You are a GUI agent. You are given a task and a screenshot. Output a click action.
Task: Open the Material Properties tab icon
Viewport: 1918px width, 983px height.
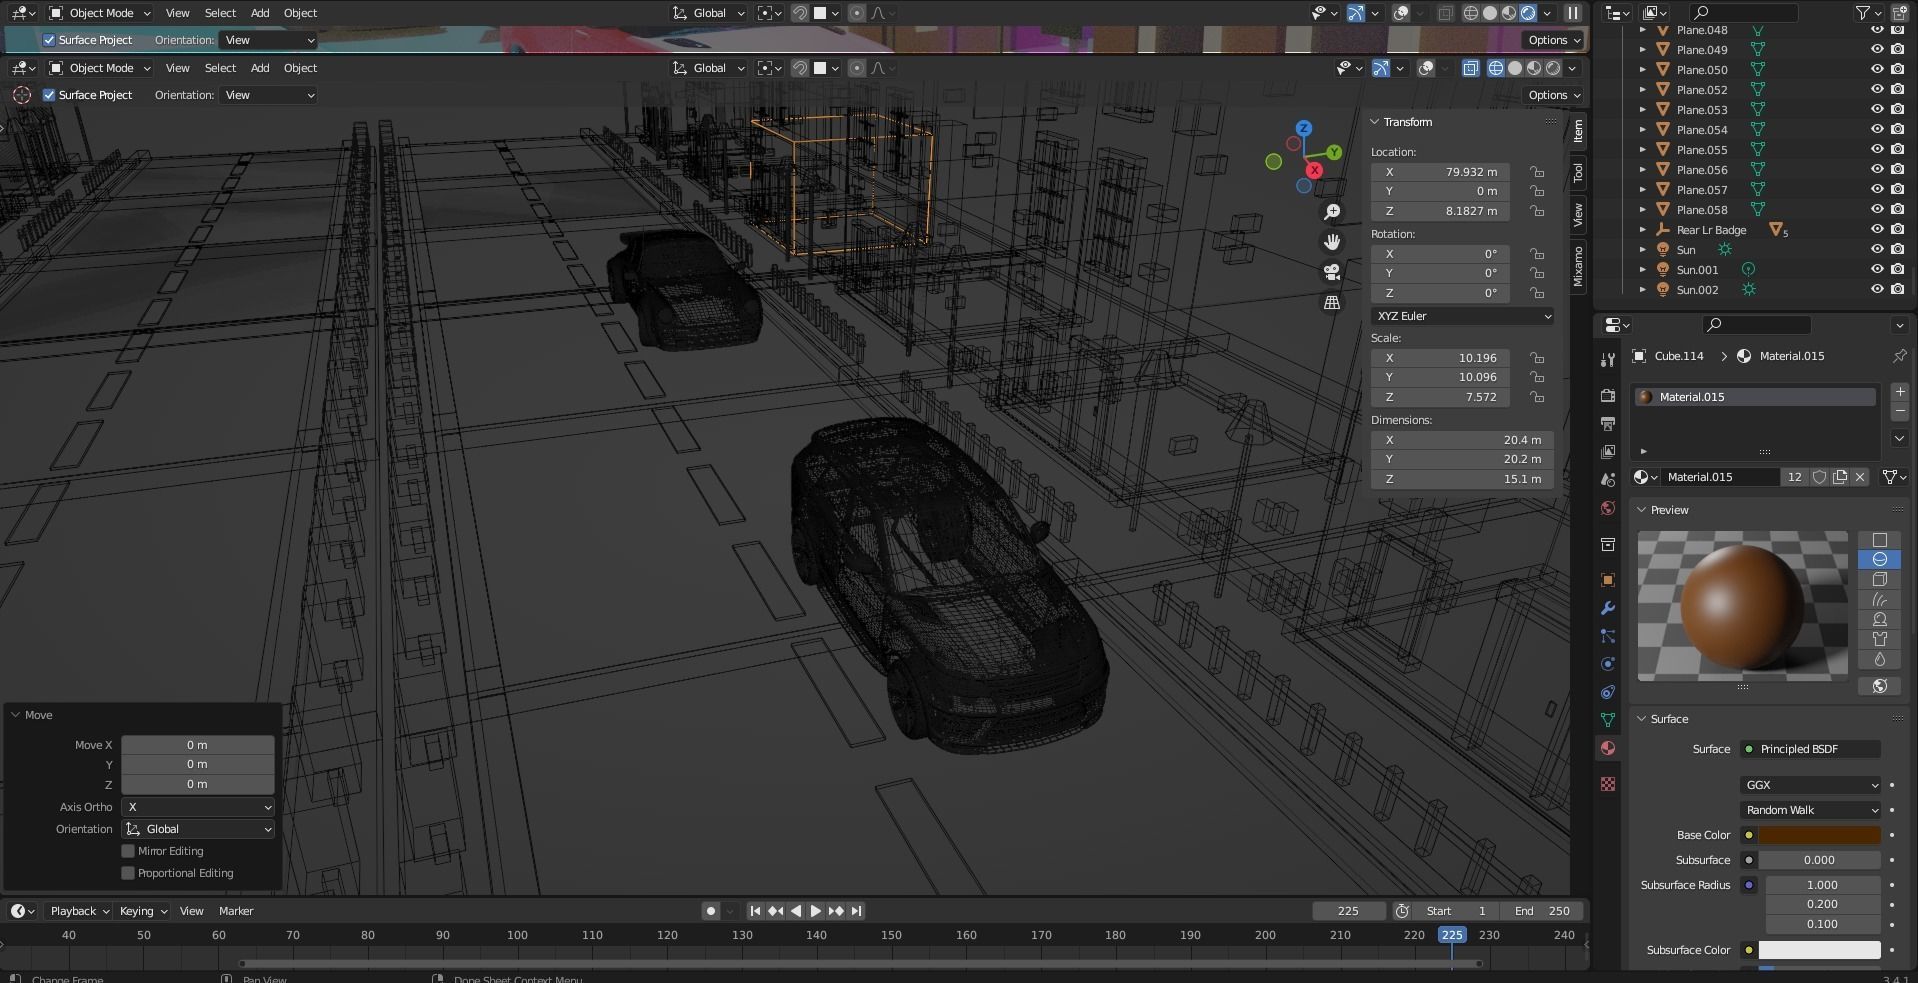click(1607, 748)
